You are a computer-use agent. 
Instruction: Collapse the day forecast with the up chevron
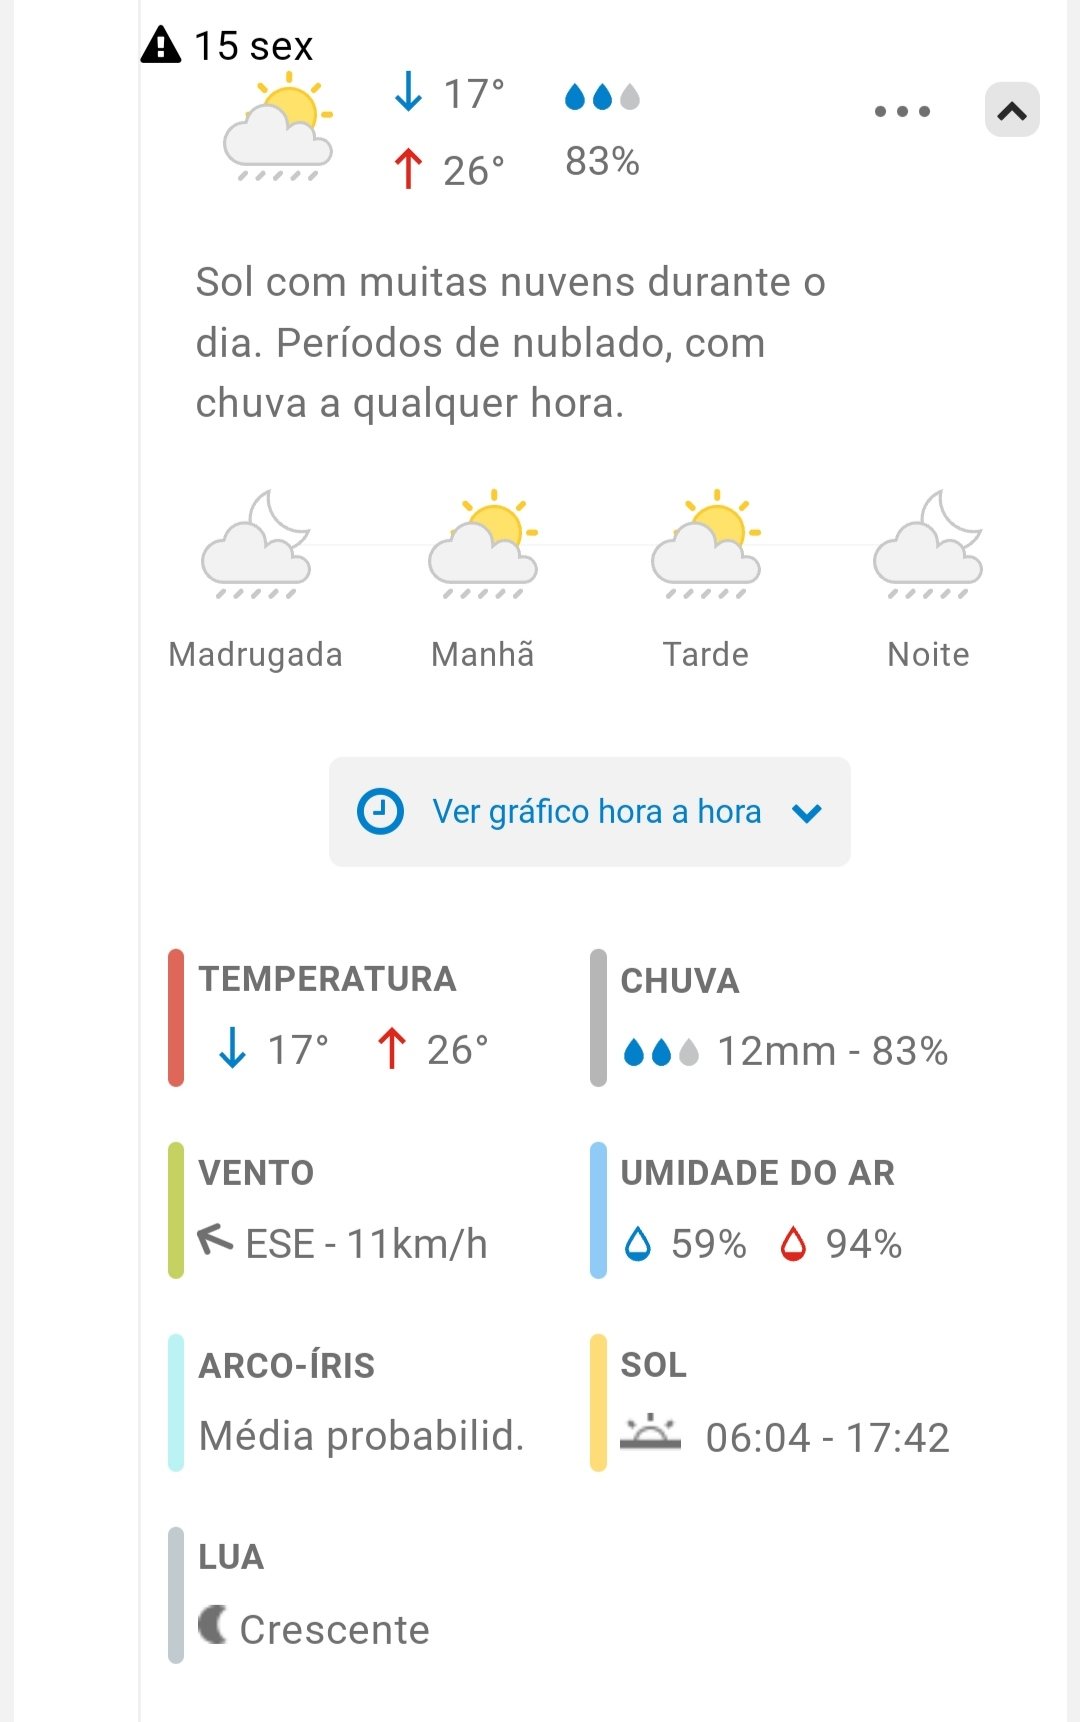[x=1012, y=110]
